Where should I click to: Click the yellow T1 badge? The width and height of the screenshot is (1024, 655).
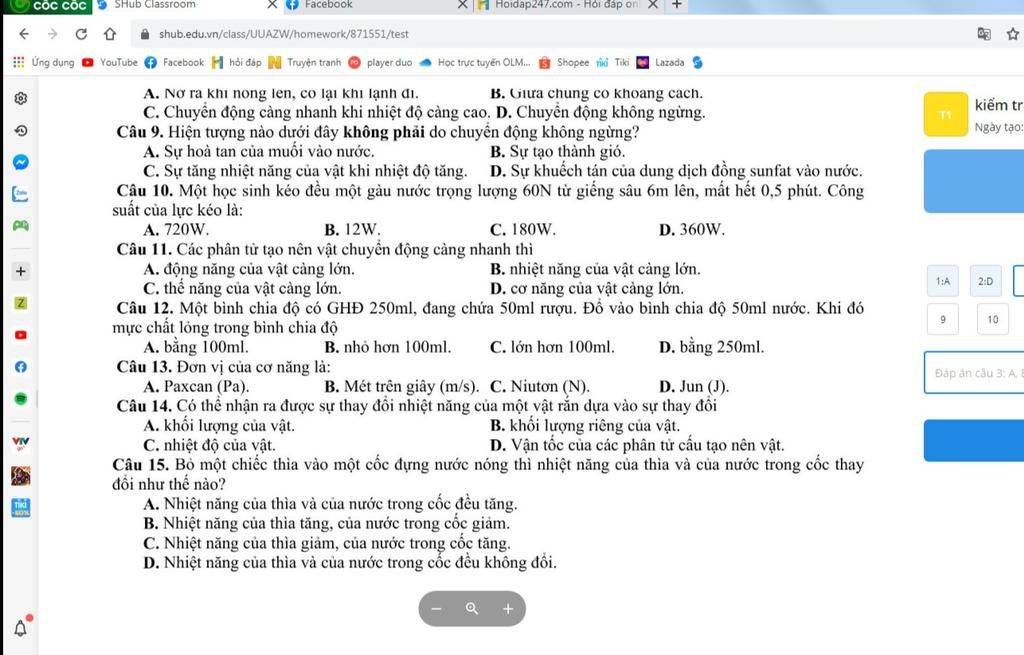(x=946, y=115)
